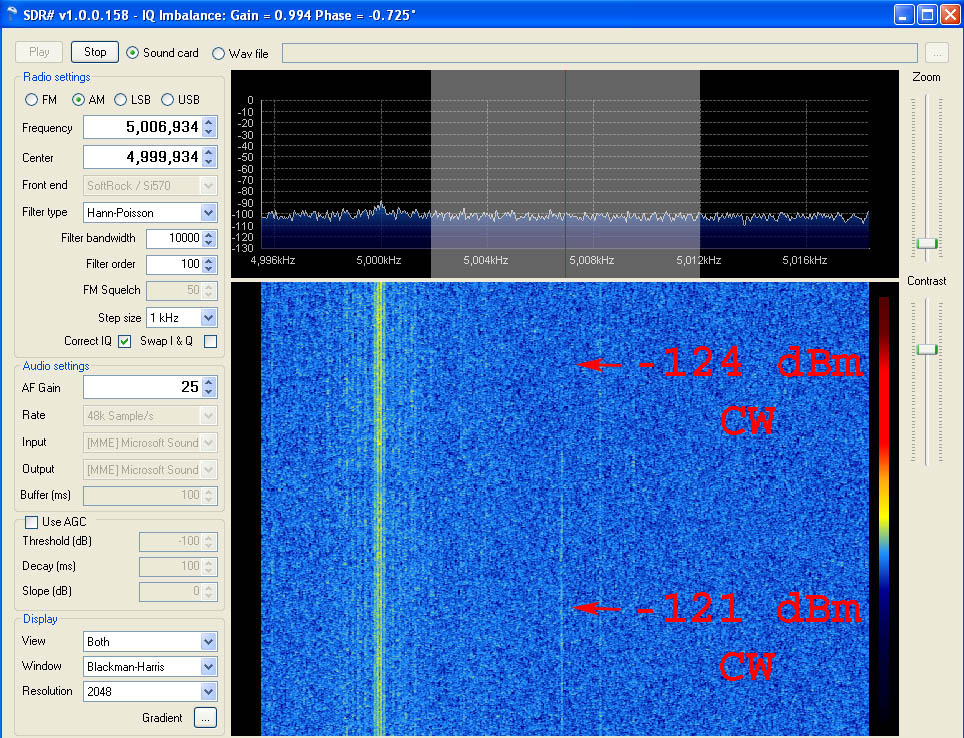Click the 5,004kHz axis label
The width and height of the screenshot is (964, 738).
486,260
